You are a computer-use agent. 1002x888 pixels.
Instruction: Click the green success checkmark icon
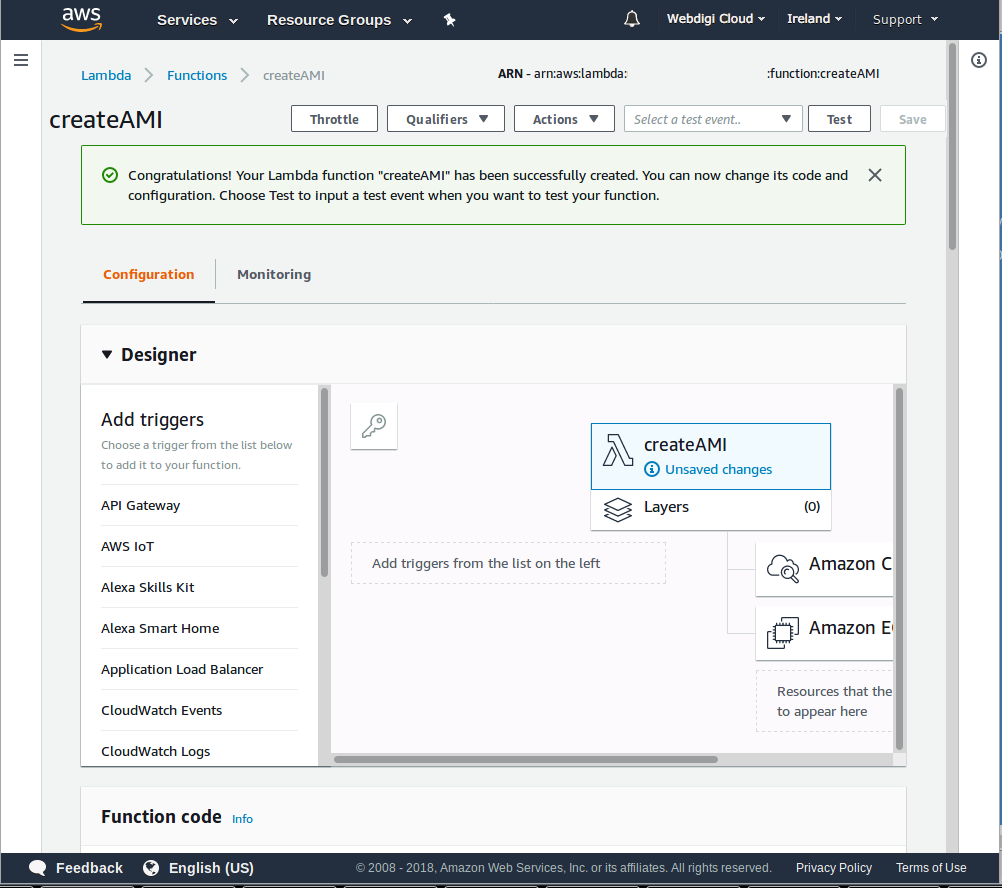click(x=110, y=175)
